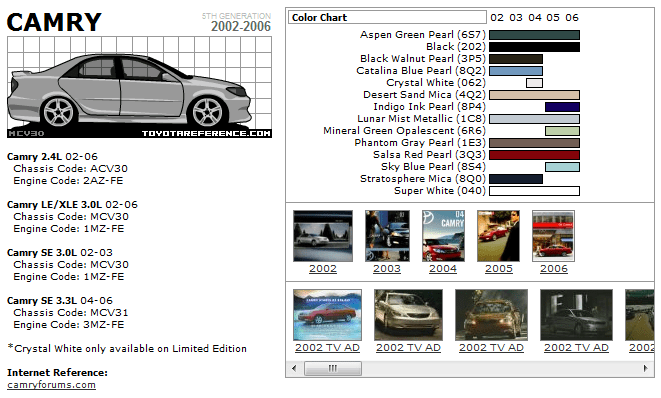Click the Stratosphere Mica (8Q0) label

point(423,179)
